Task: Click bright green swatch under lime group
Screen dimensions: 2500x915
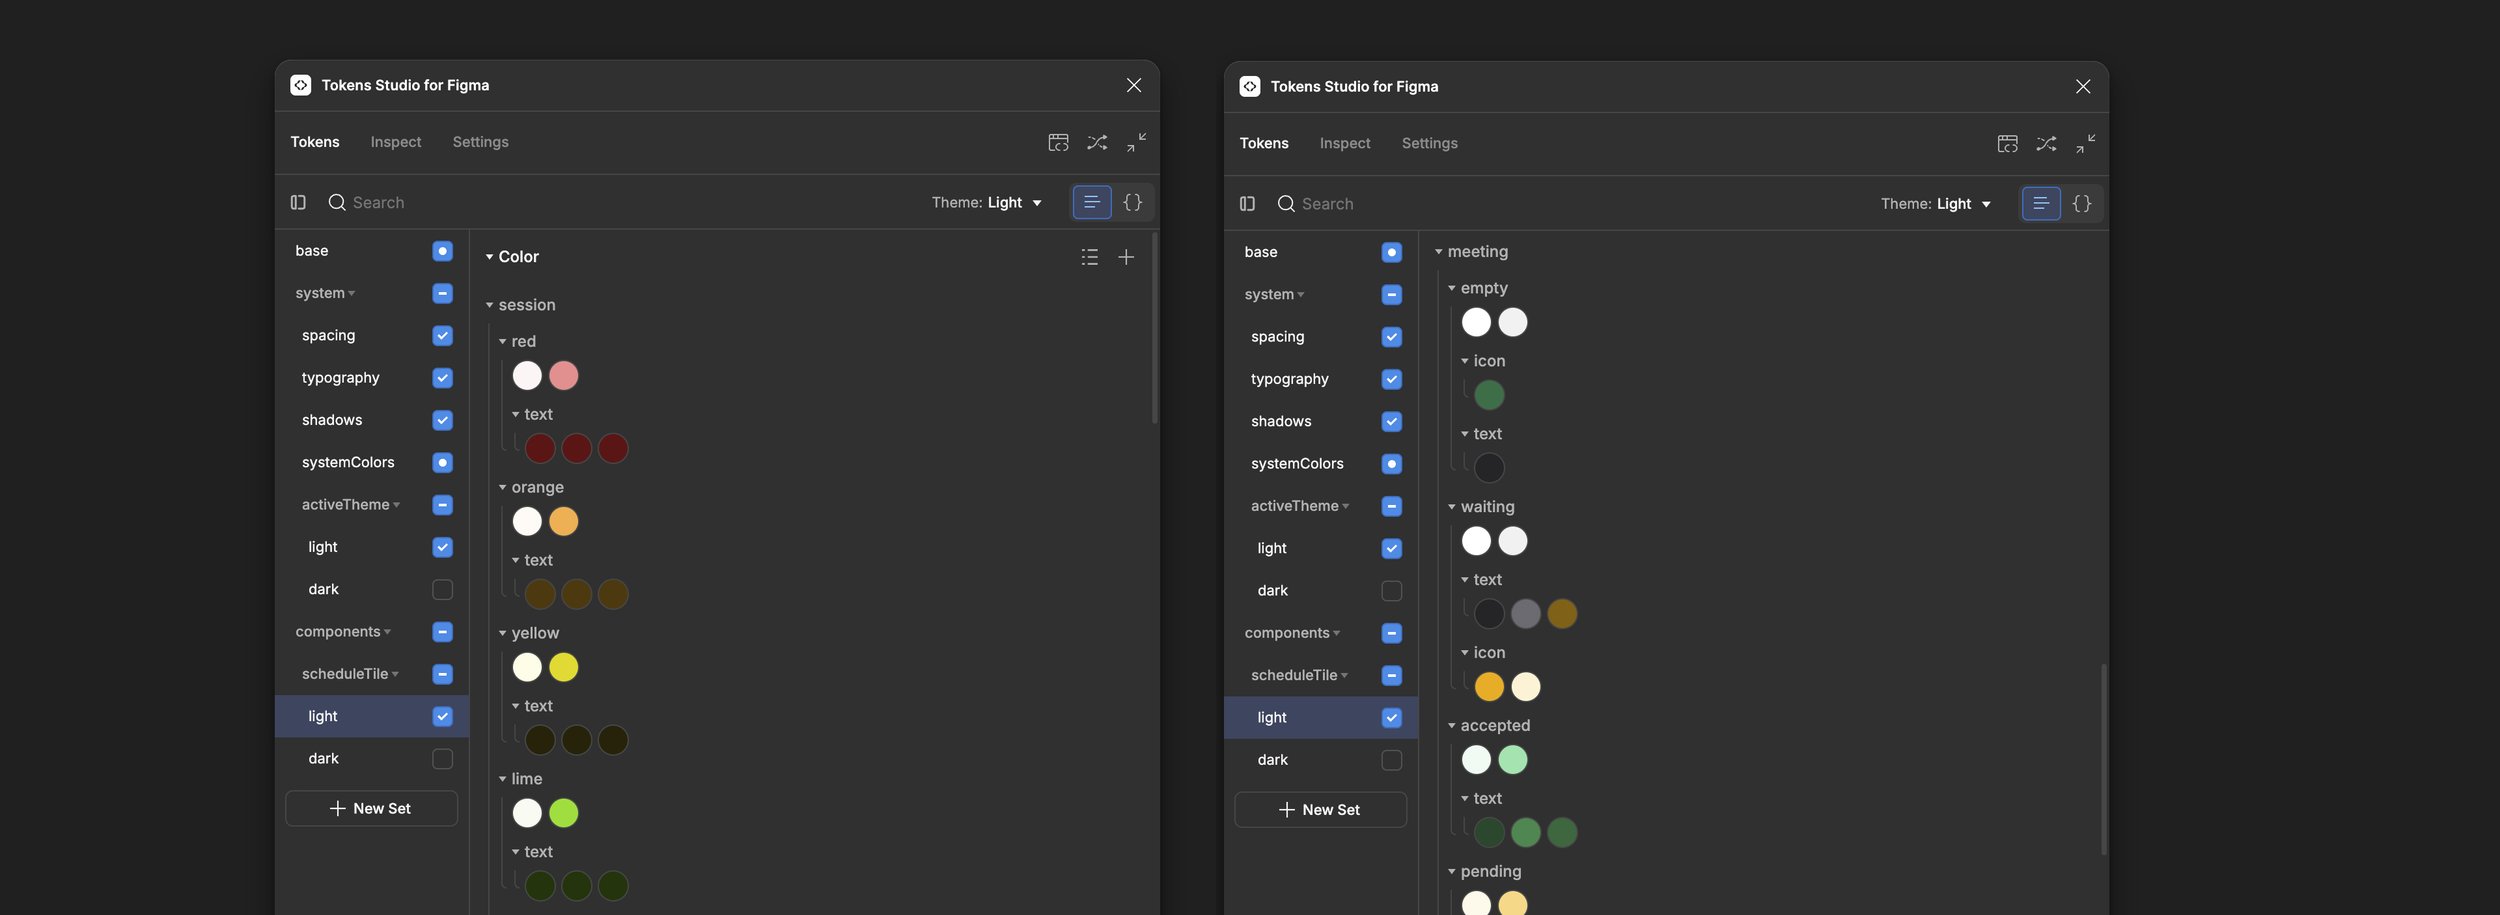Action: point(564,813)
